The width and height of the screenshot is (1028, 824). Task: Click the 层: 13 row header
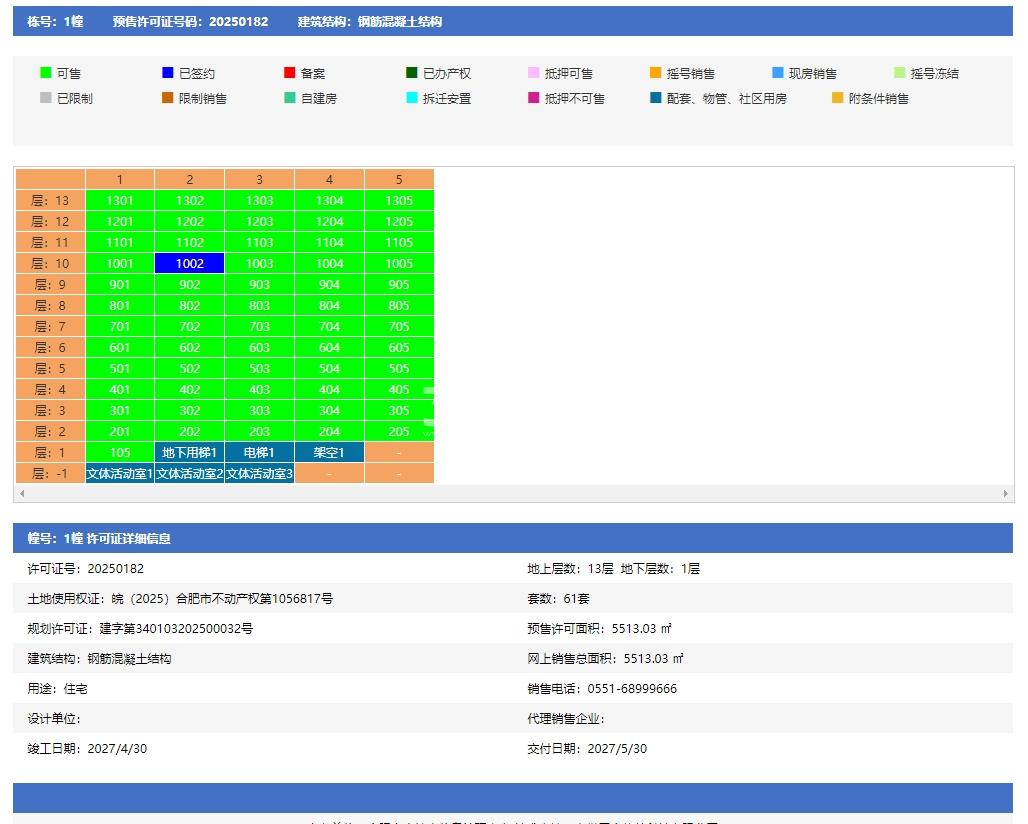[50, 201]
